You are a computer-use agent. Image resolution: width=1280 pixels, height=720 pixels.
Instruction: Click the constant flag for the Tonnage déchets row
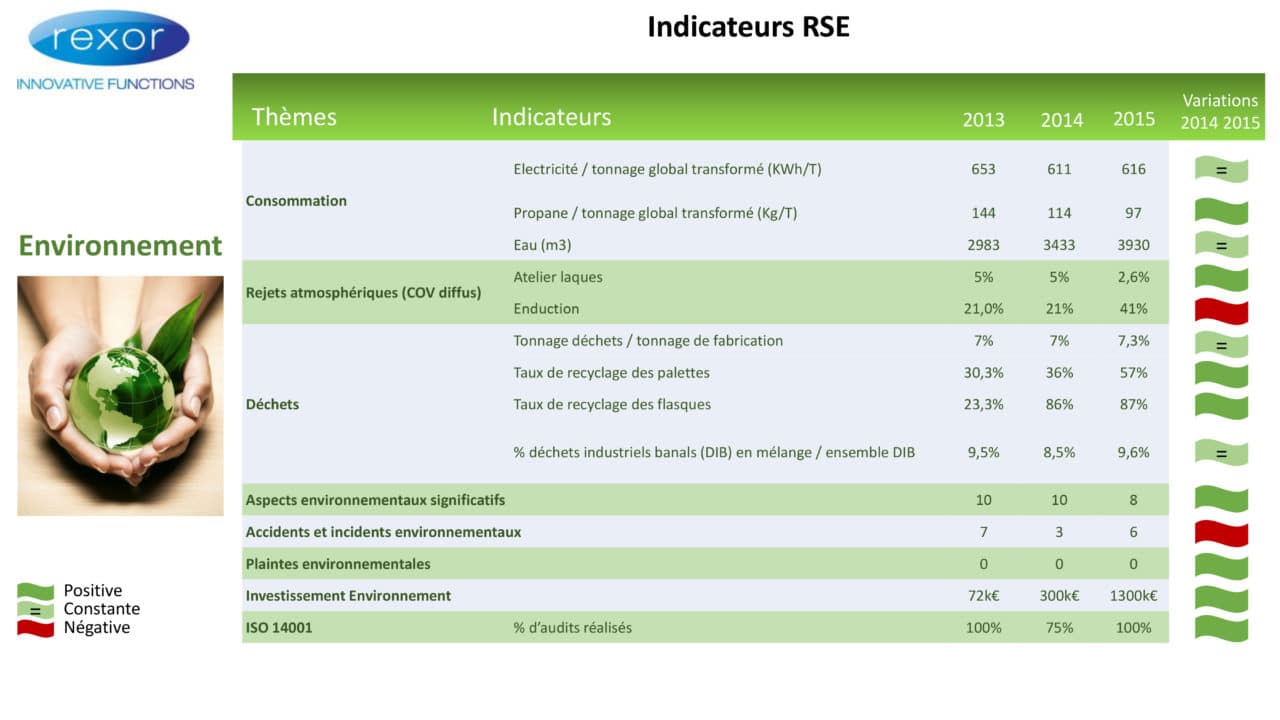pos(1221,344)
